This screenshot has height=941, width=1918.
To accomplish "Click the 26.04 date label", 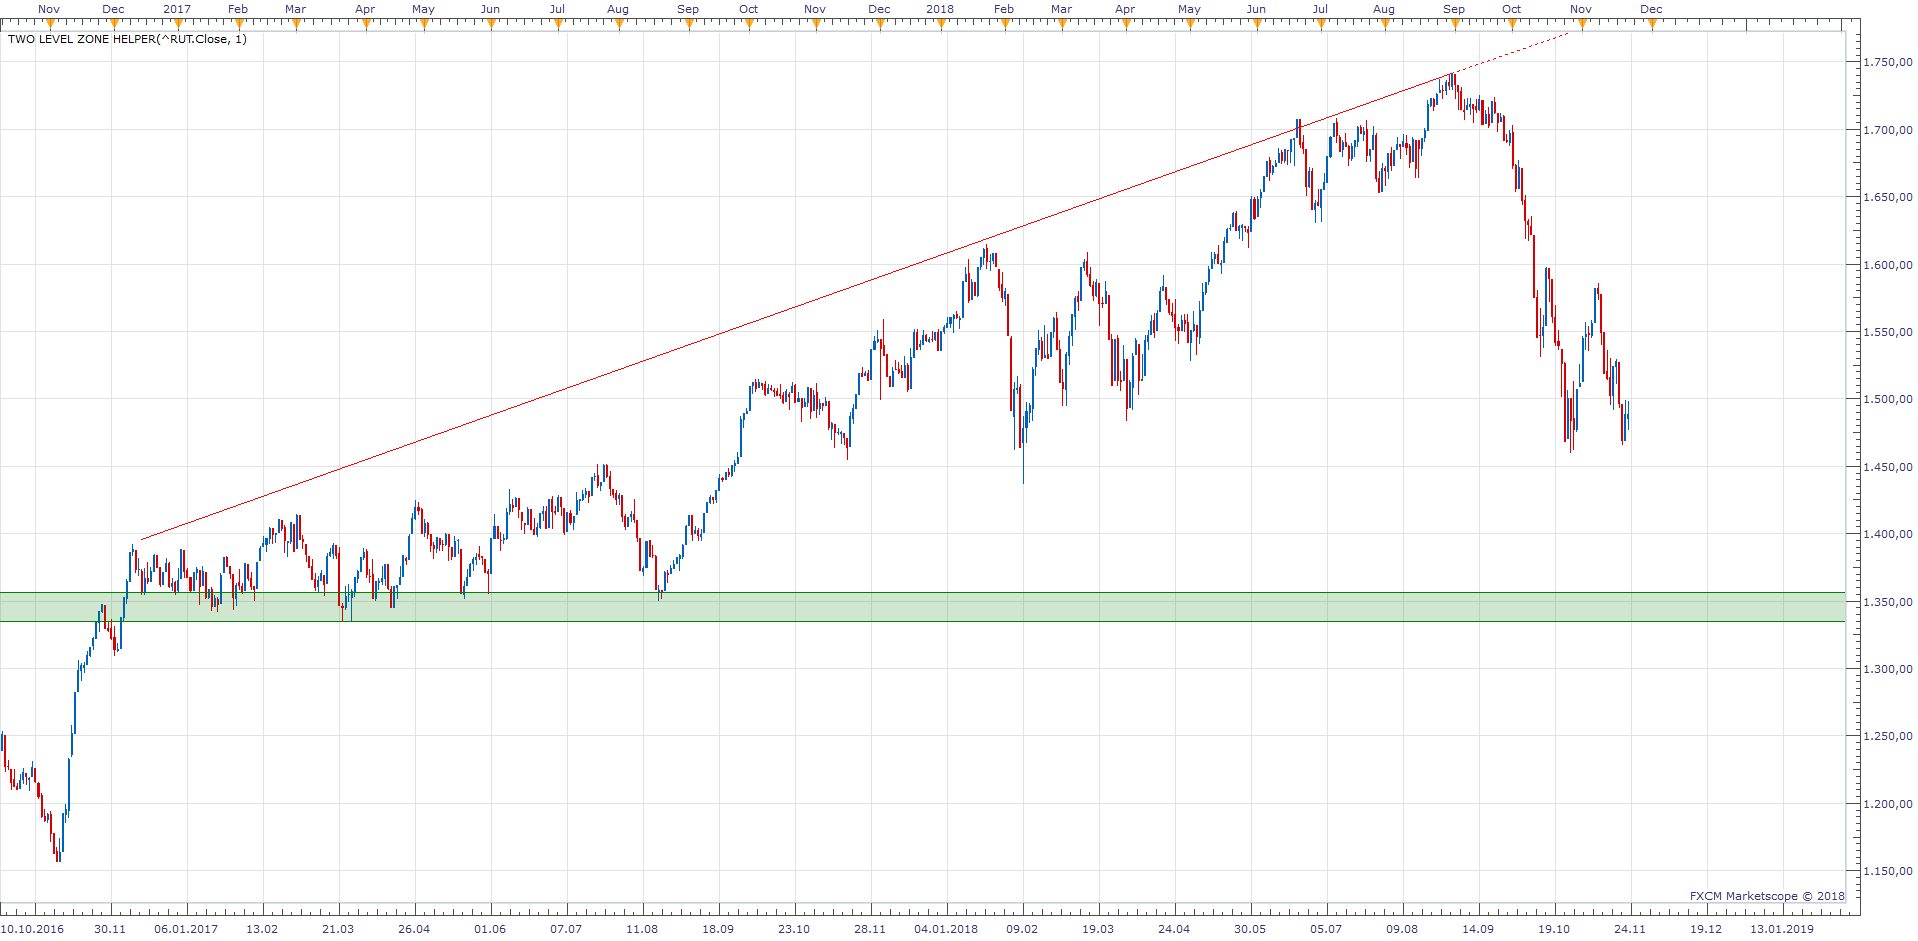I will tap(414, 929).
